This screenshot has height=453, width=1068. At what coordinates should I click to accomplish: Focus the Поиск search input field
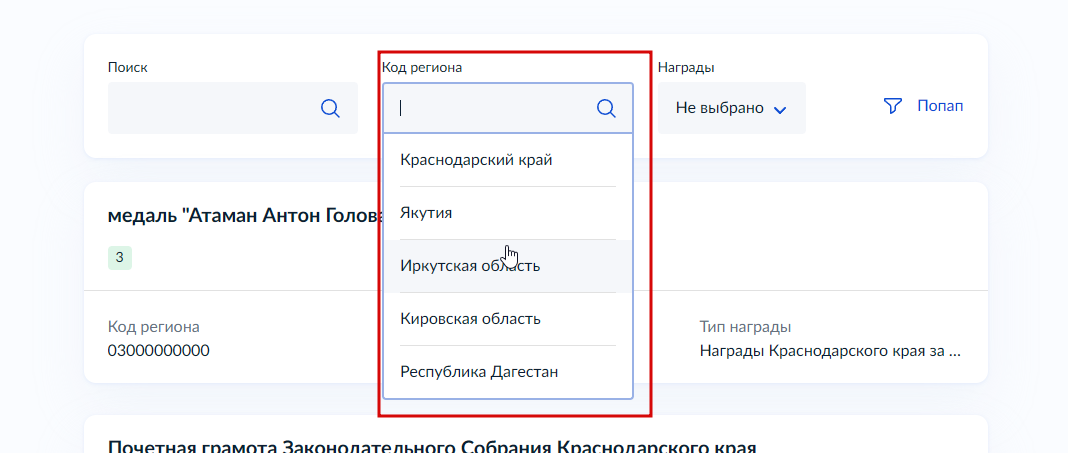point(232,108)
